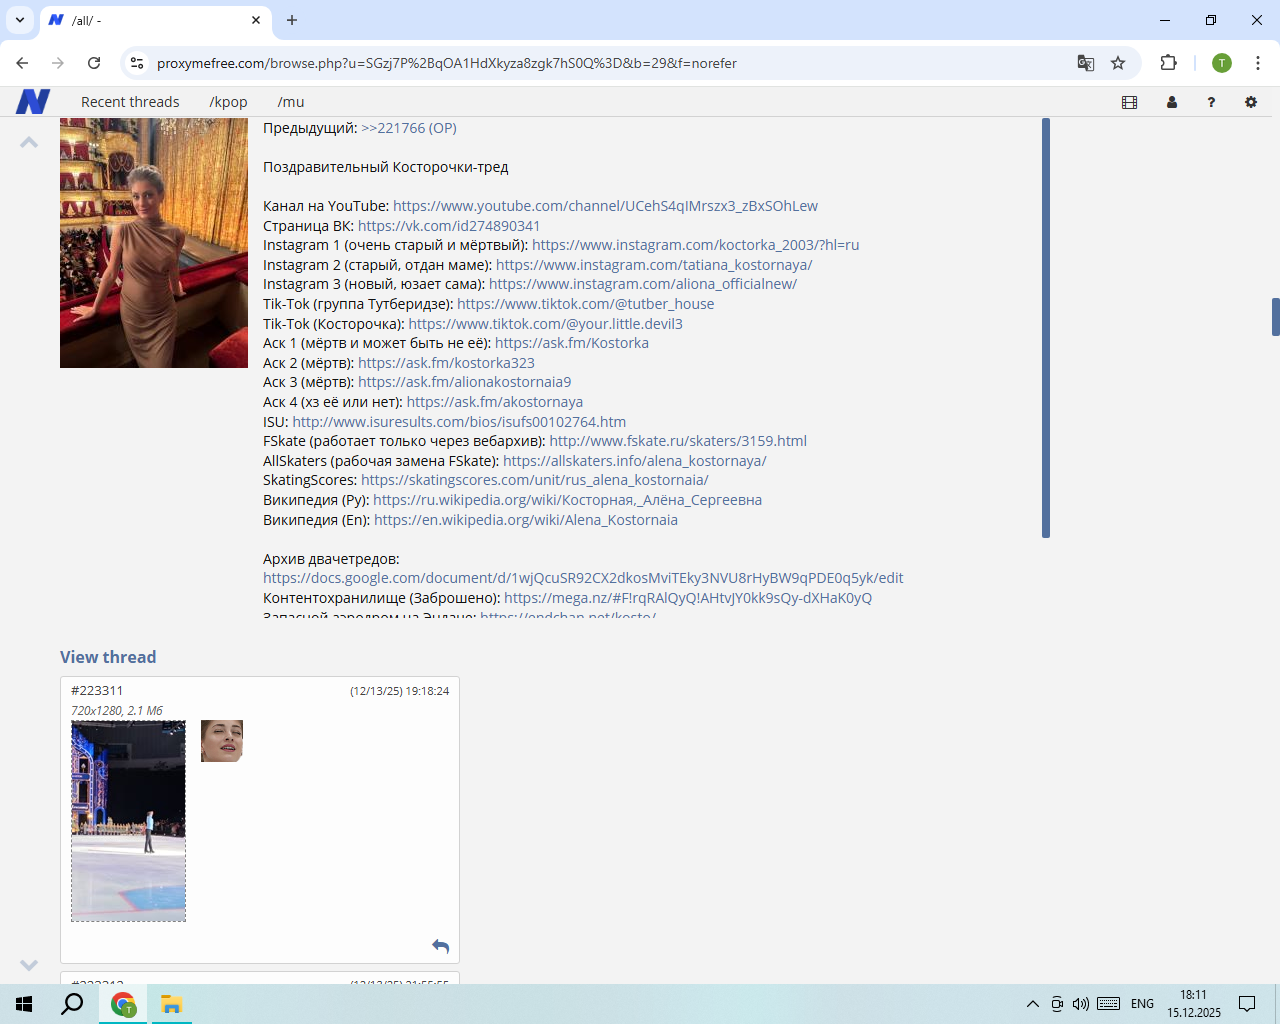Bookmark this page with the star icon
This screenshot has width=1280, height=1024.
[1118, 63]
